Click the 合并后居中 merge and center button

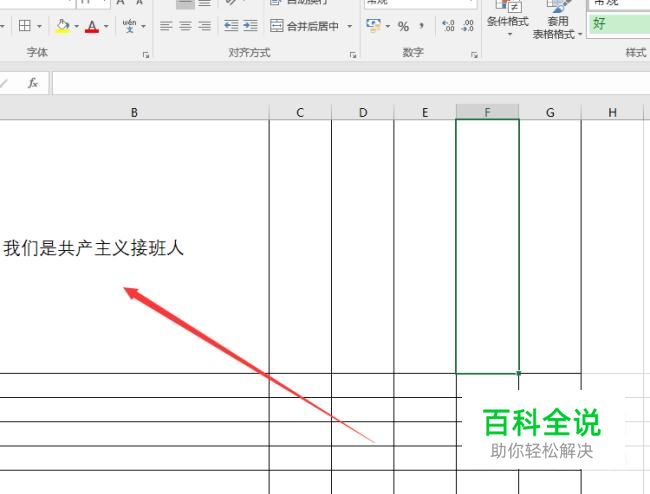coord(304,26)
